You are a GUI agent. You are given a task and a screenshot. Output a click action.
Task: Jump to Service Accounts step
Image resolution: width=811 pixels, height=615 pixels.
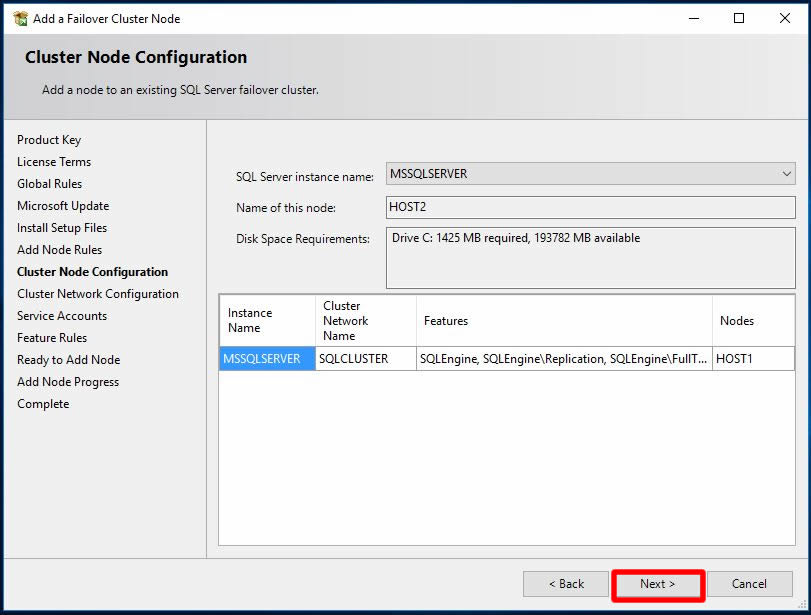coord(62,316)
